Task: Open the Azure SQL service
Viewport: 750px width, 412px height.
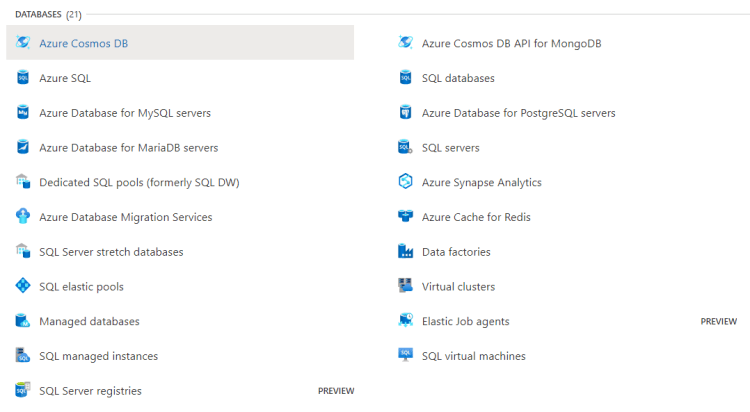Action: point(65,78)
